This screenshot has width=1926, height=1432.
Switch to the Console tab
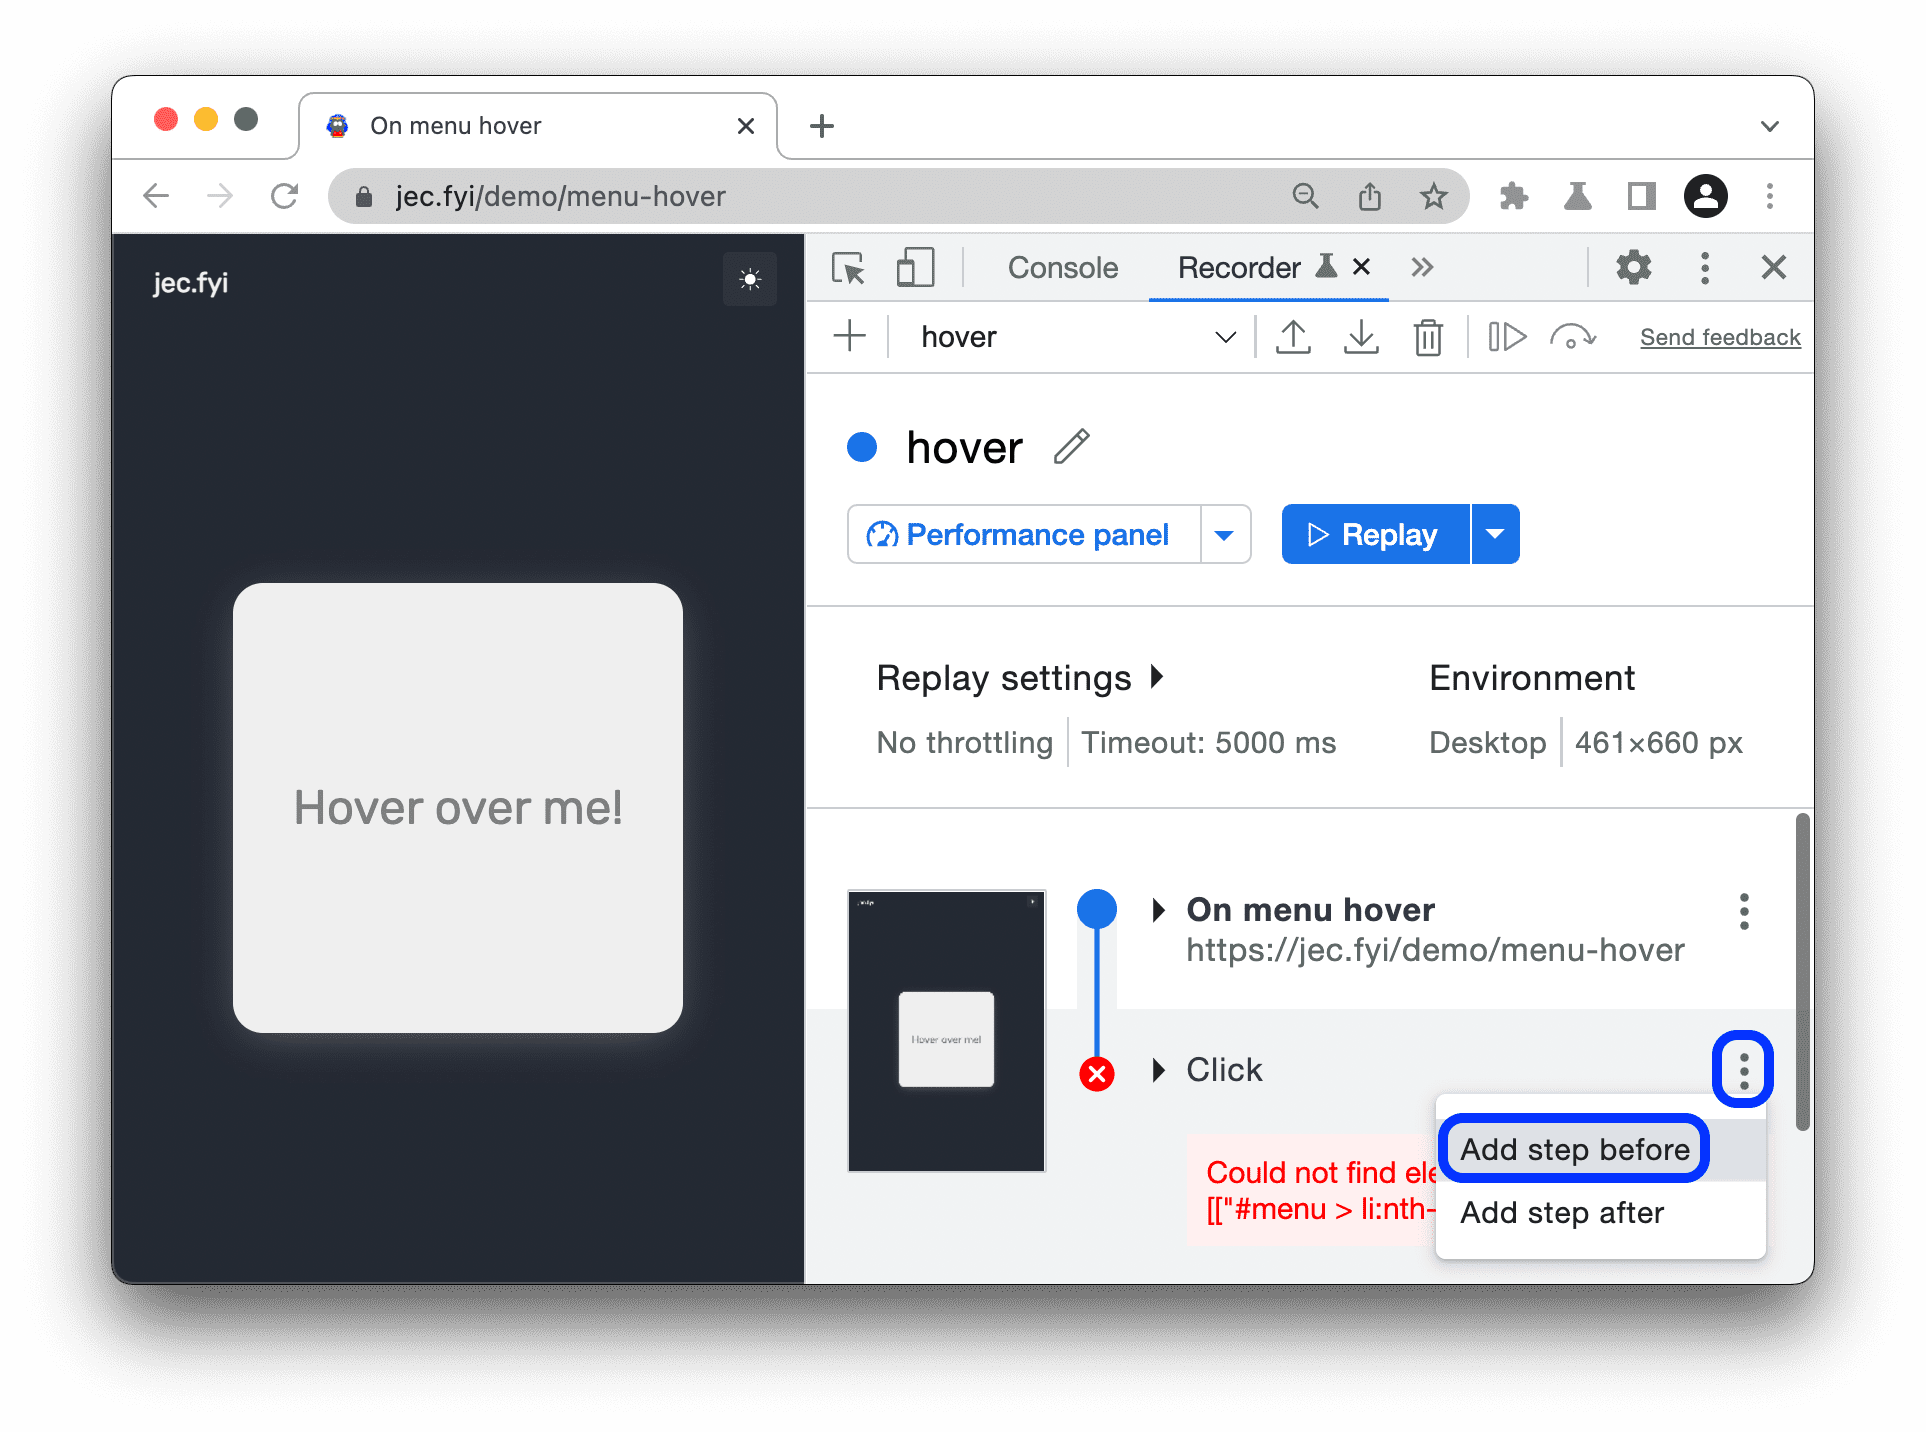tap(1063, 268)
